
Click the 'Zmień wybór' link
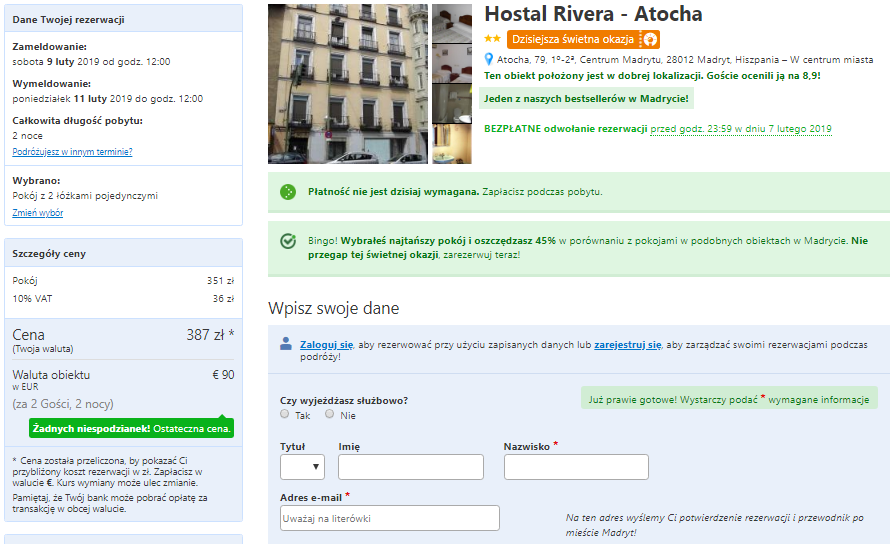pyautogui.click(x=38, y=213)
